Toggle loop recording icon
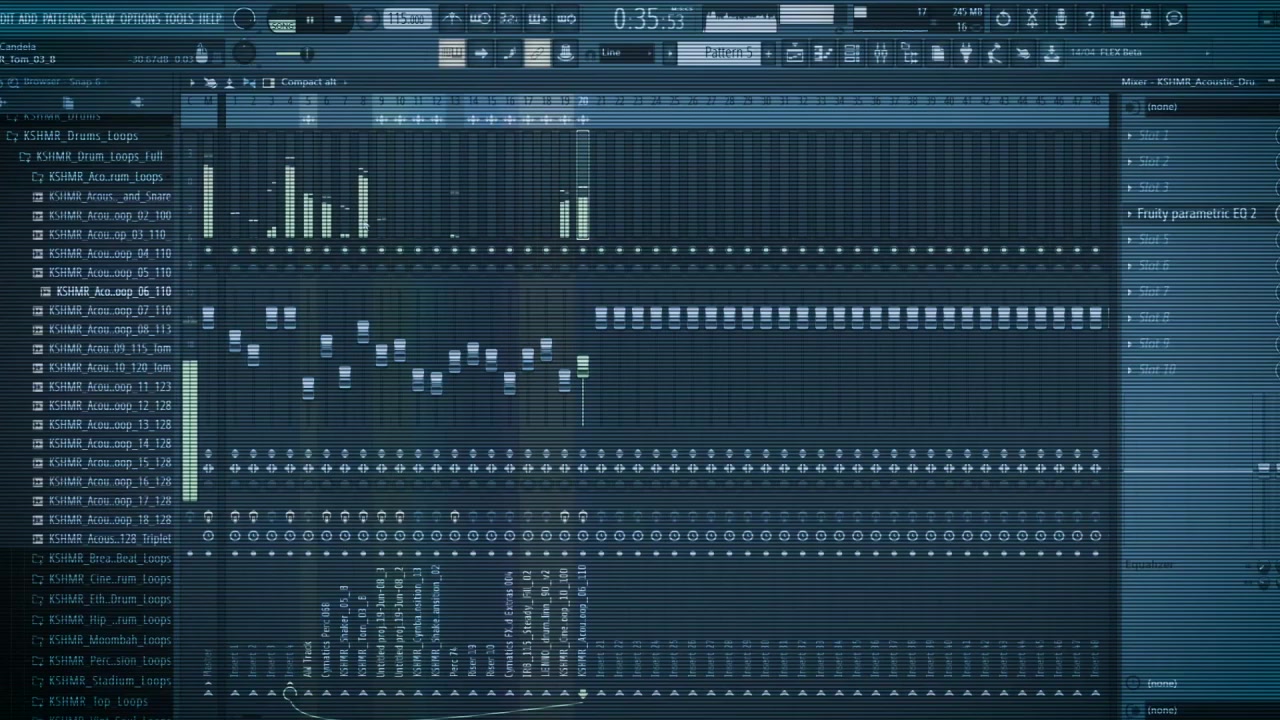1280x720 pixels. click(x=566, y=18)
